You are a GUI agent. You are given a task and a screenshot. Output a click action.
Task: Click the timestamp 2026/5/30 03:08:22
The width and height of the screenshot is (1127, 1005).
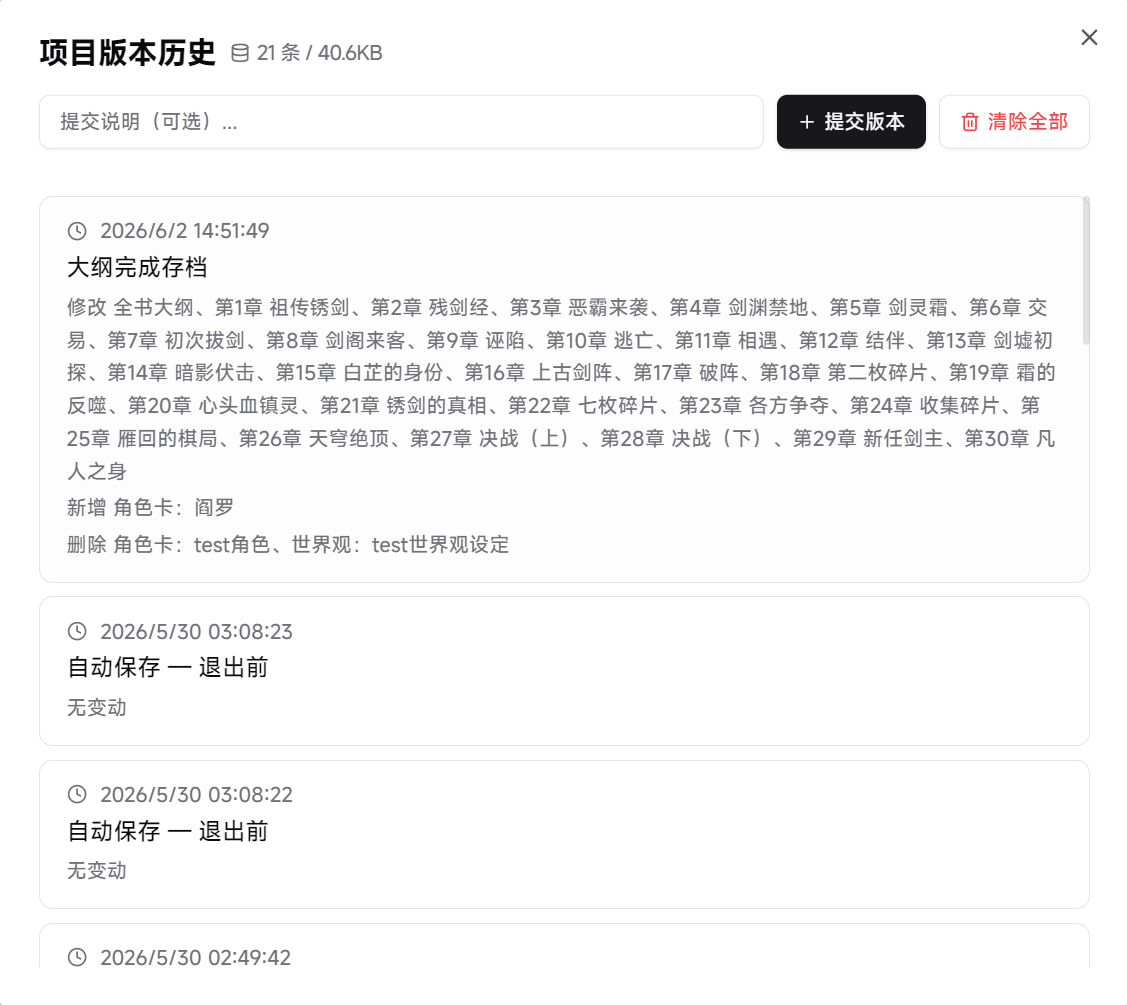click(x=196, y=794)
